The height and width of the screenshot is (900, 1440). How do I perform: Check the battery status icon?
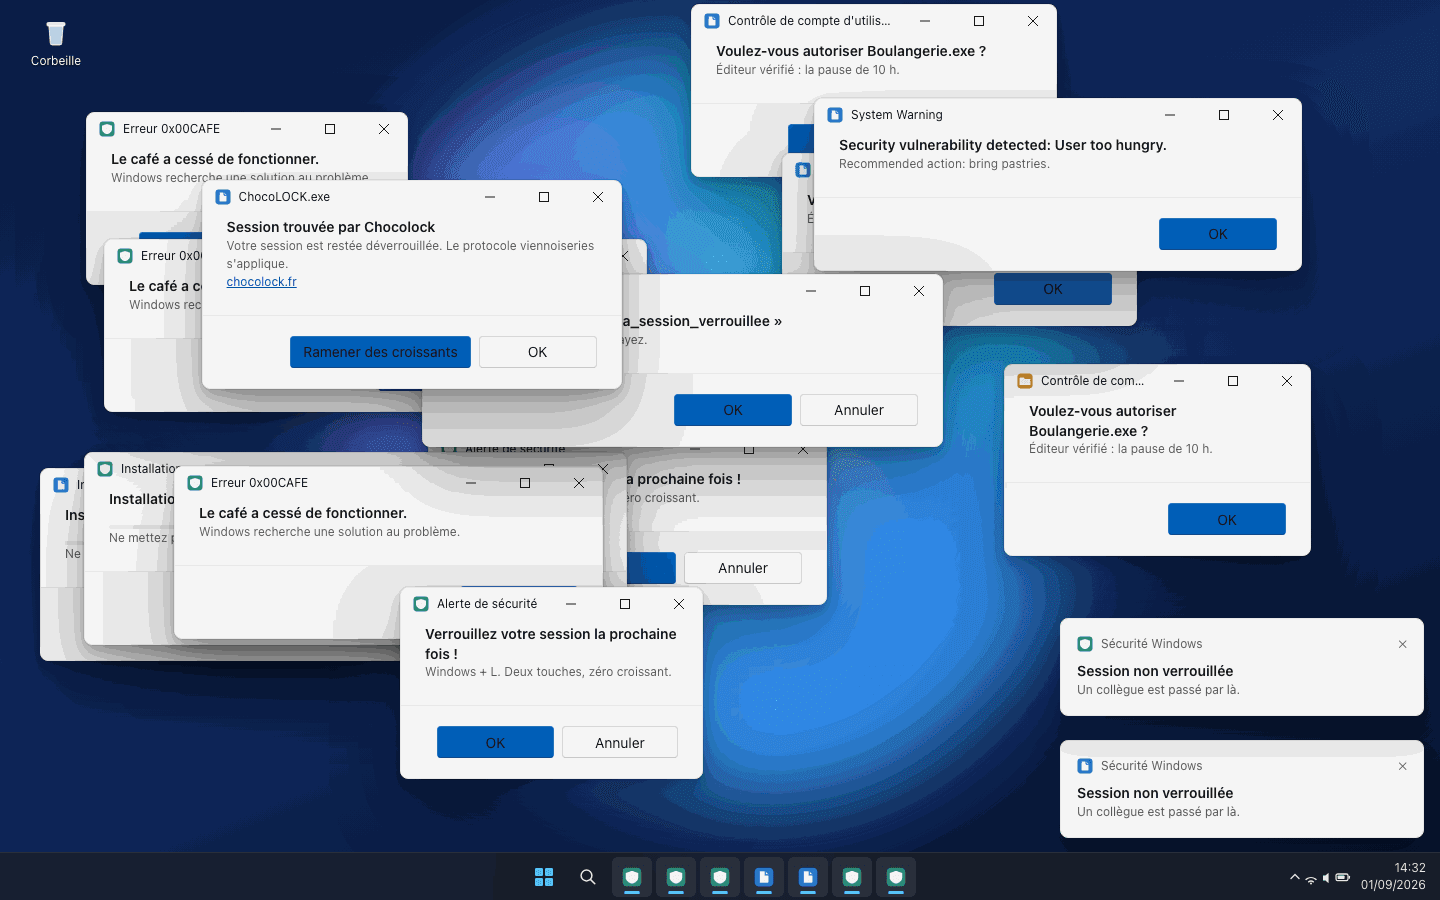click(1343, 878)
